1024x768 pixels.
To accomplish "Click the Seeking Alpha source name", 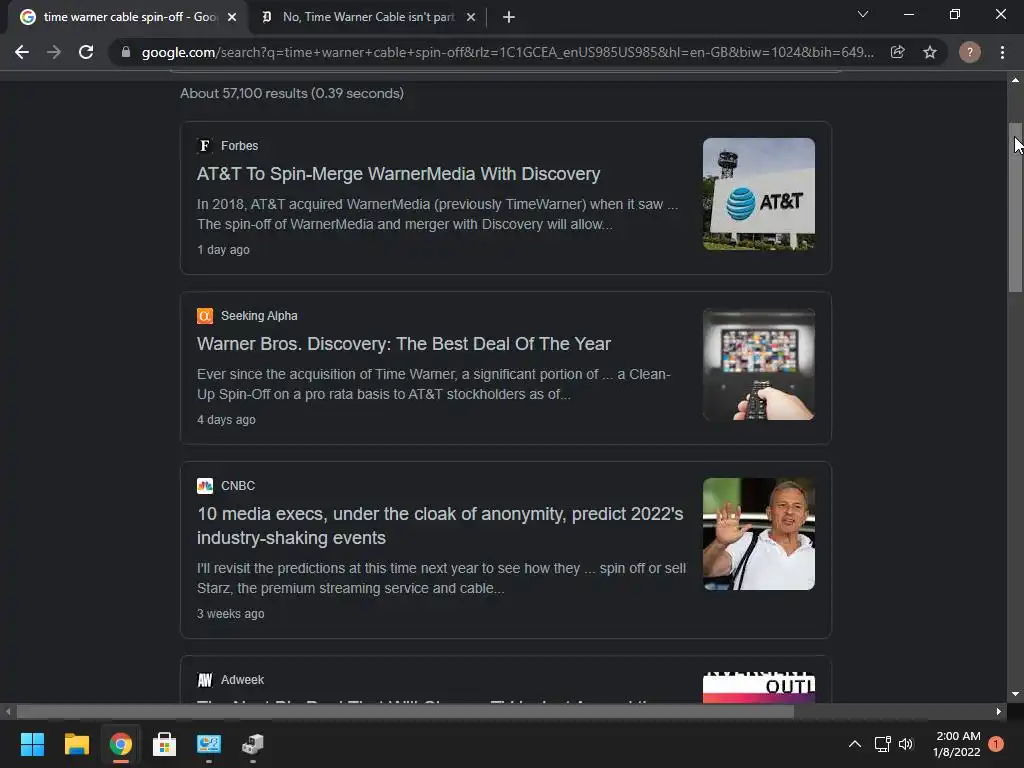I will click(x=259, y=316).
